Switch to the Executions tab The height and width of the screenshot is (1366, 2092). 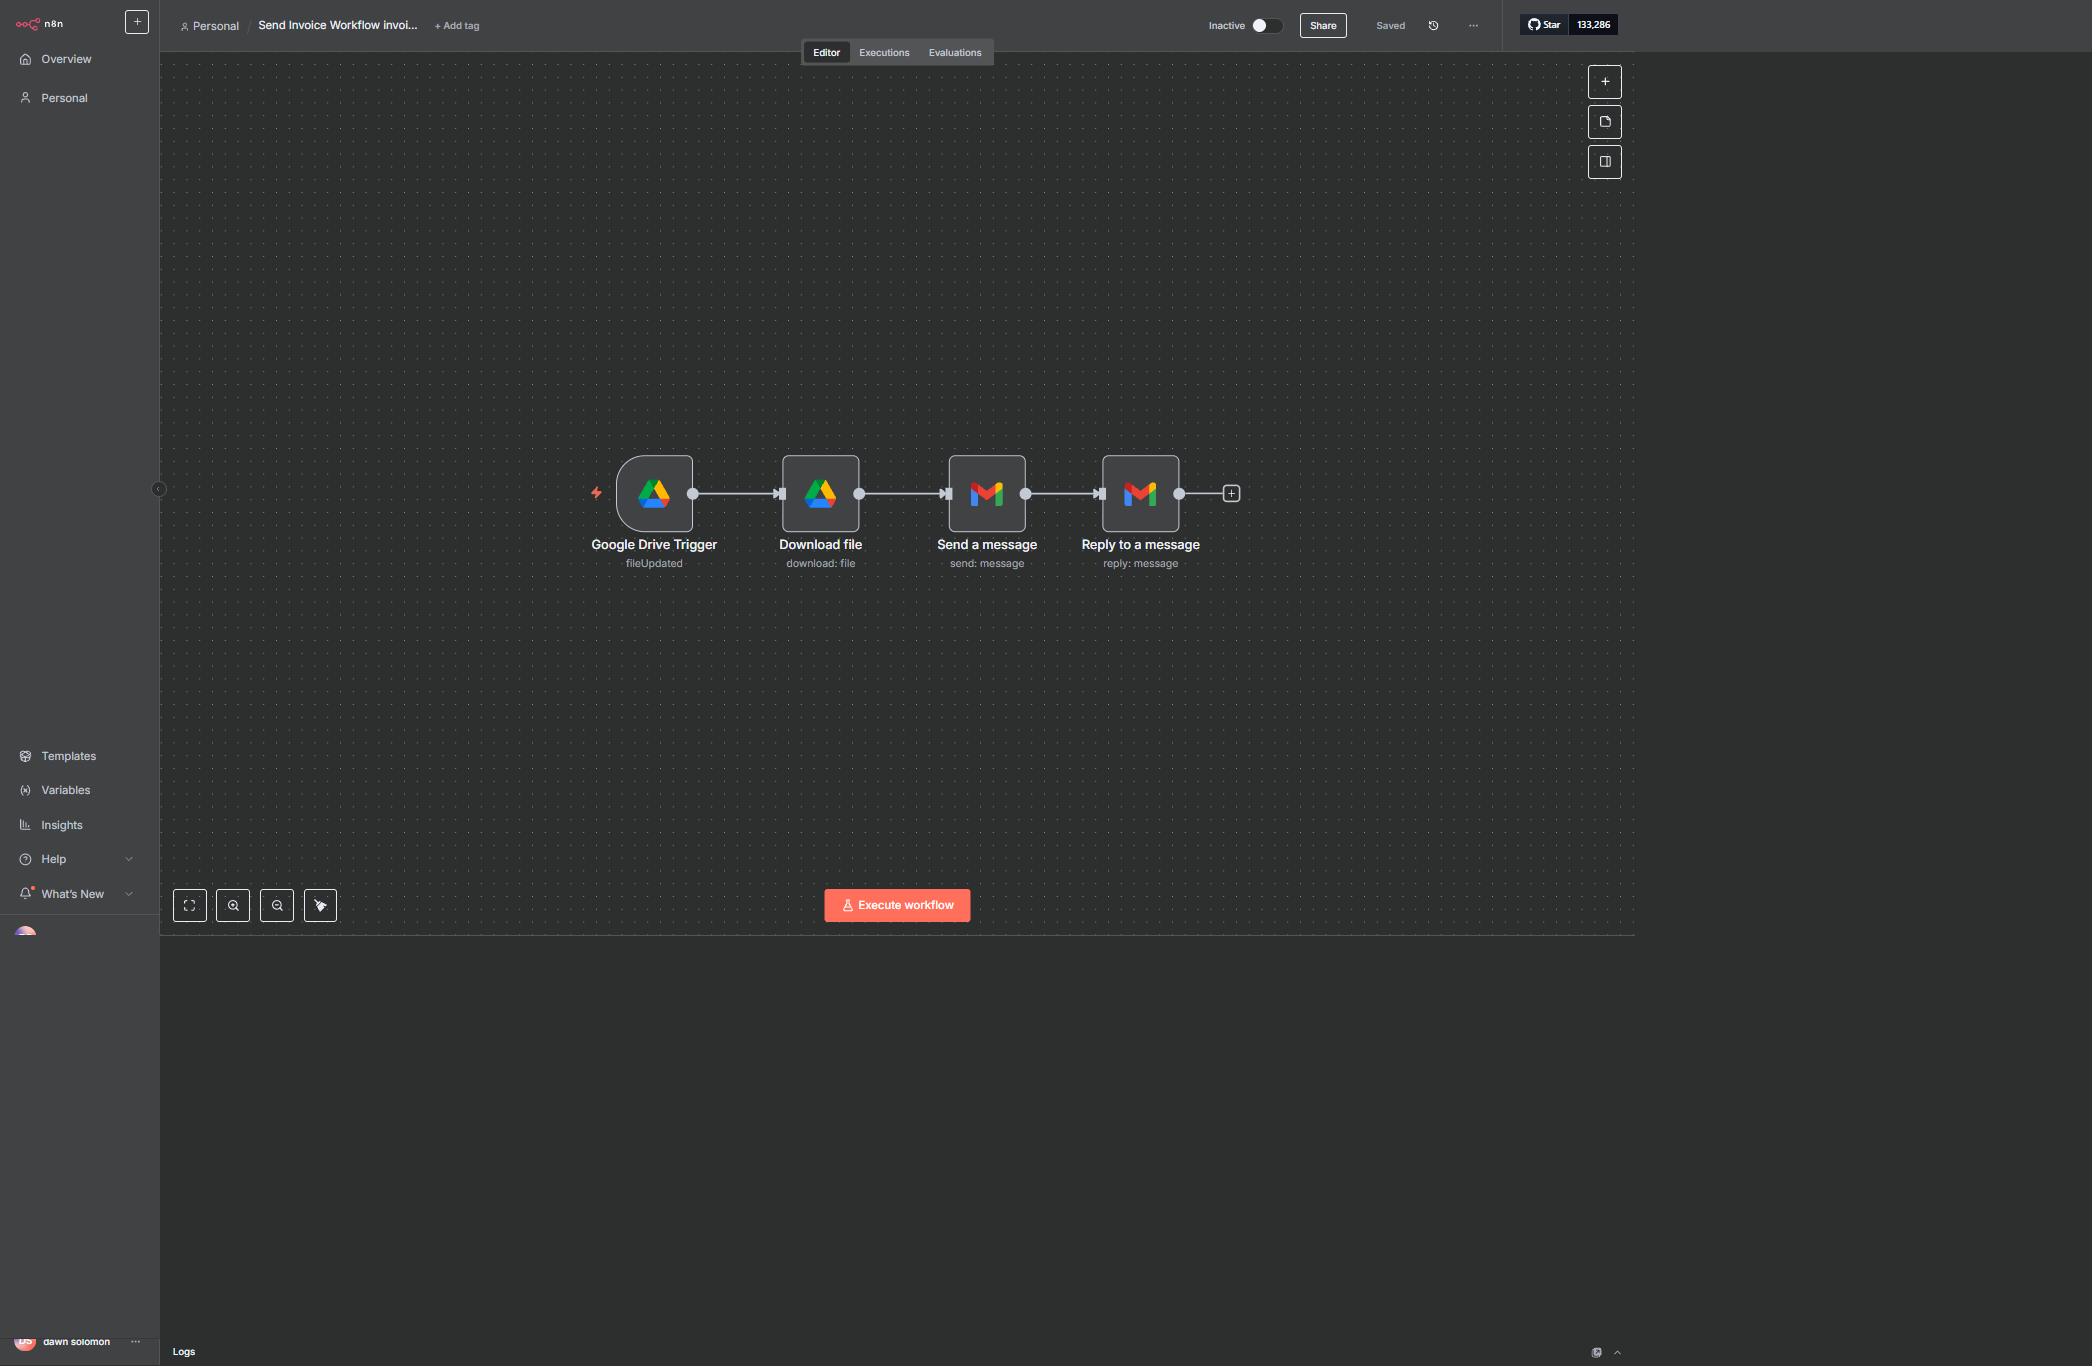coord(884,53)
